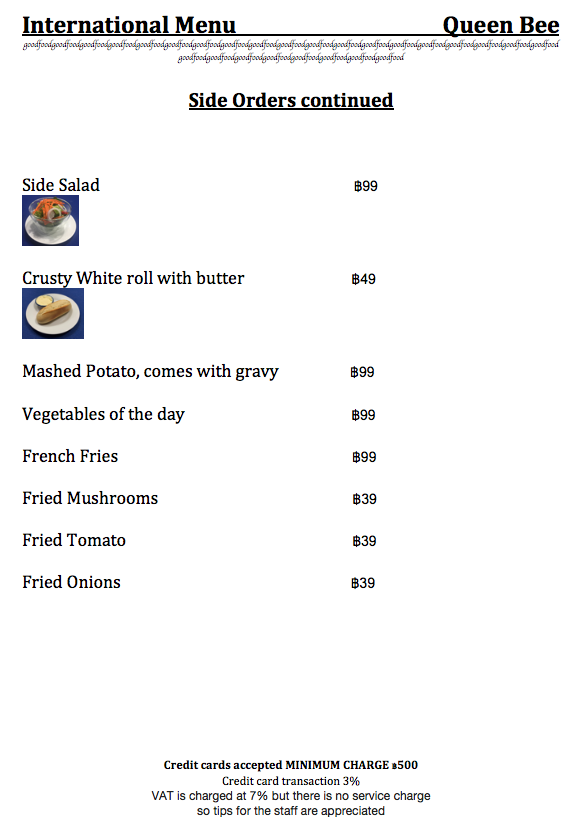Click the International Menu heading
The height and width of the screenshot is (829, 581).
(129, 25)
